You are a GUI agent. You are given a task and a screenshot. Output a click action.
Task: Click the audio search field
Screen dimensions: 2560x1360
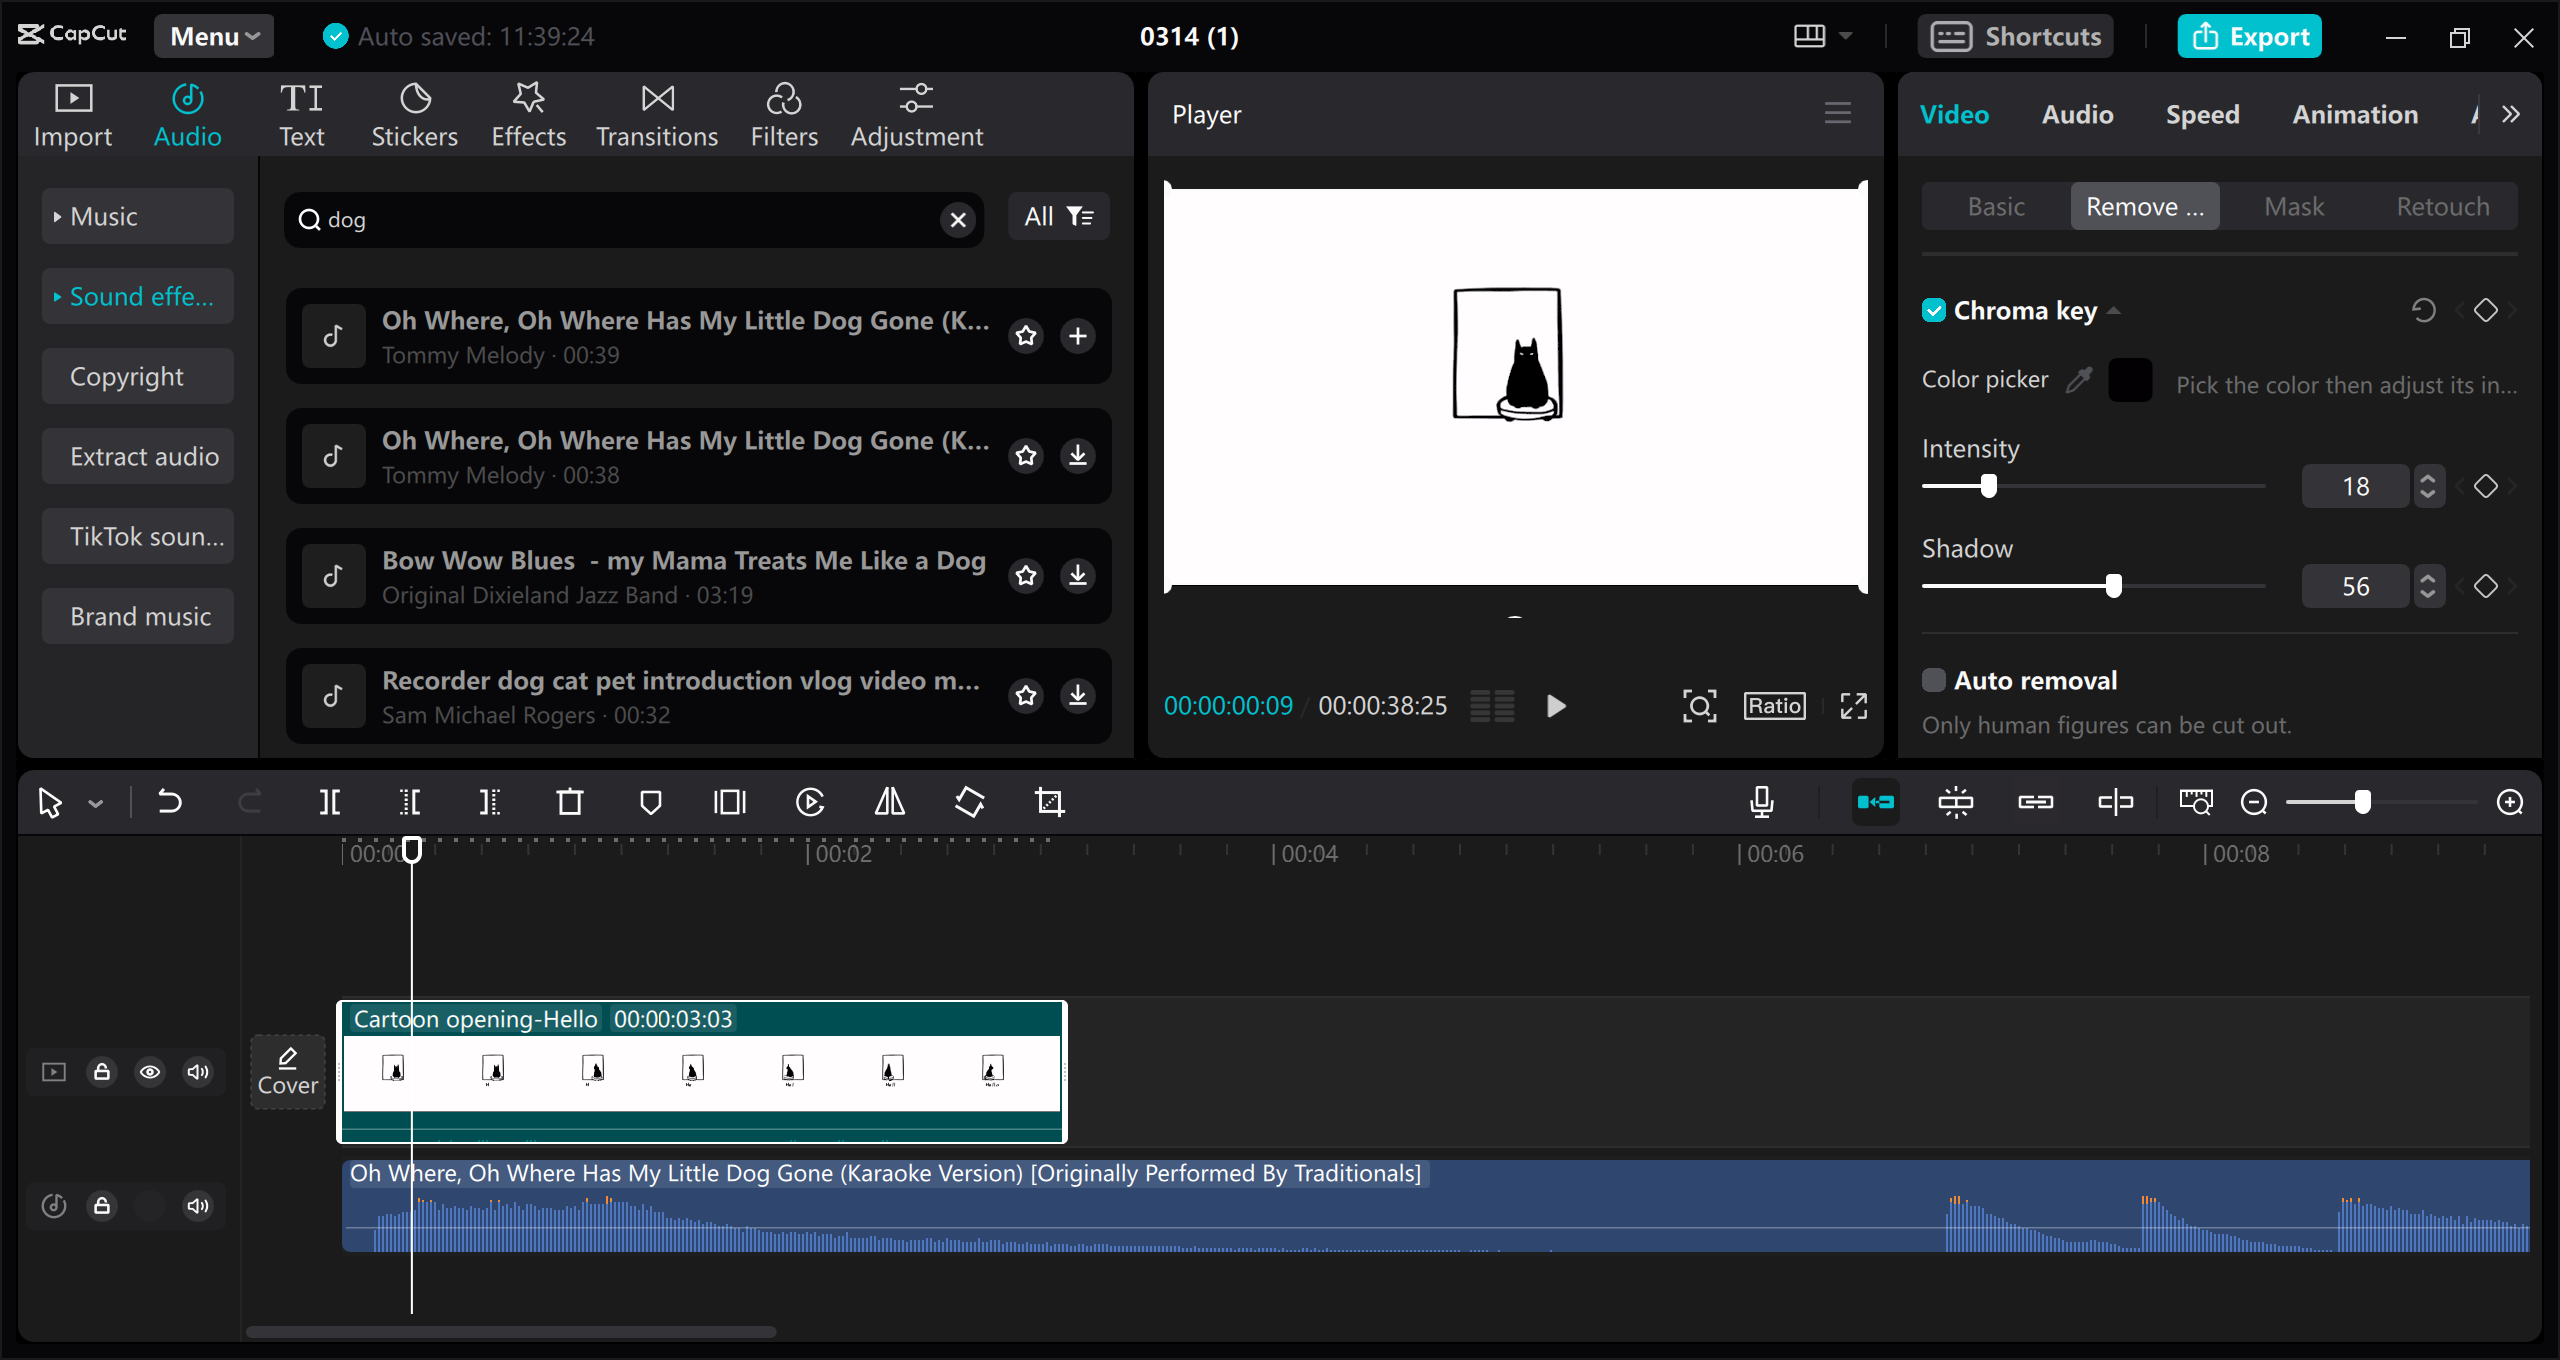click(634, 220)
